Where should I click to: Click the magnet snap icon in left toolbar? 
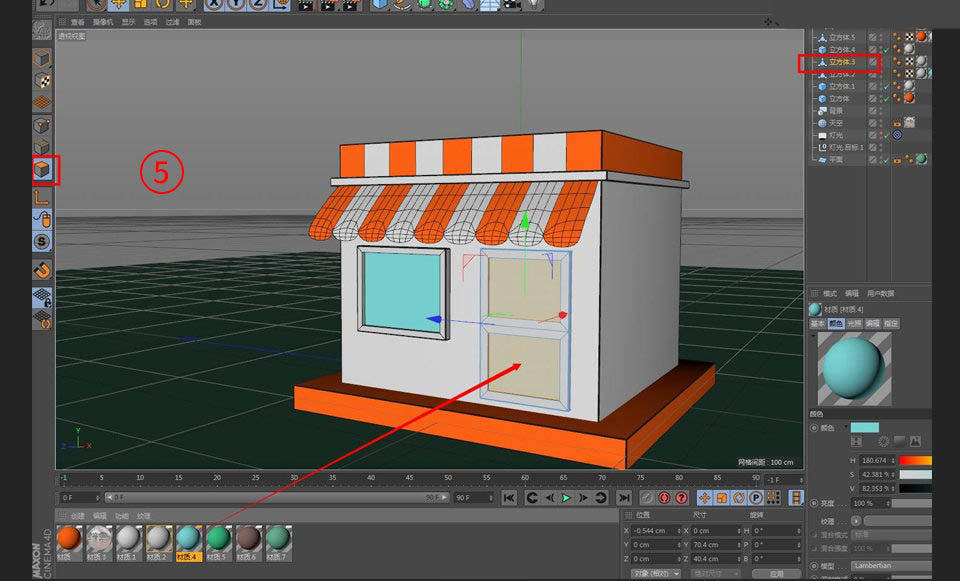(x=43, y=270)
